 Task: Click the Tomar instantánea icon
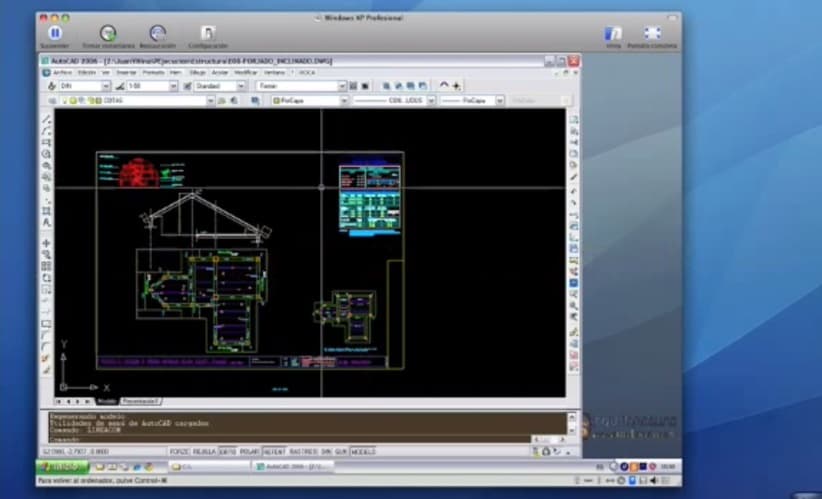(x=108, y=33)
